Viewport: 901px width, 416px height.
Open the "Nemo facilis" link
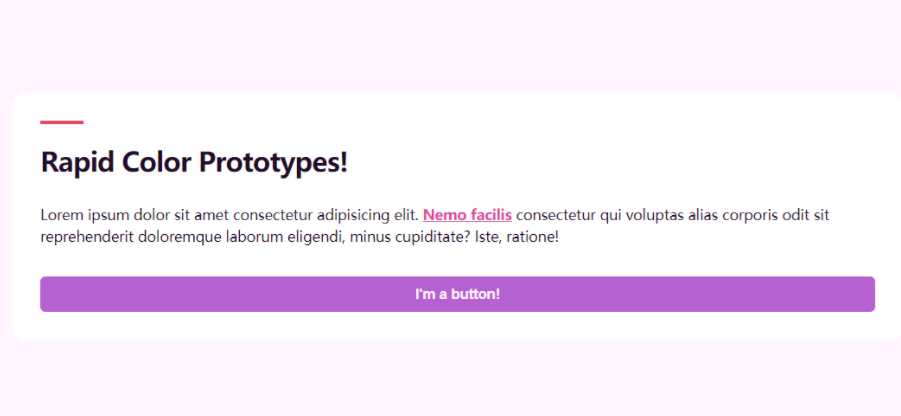[467, 214]
